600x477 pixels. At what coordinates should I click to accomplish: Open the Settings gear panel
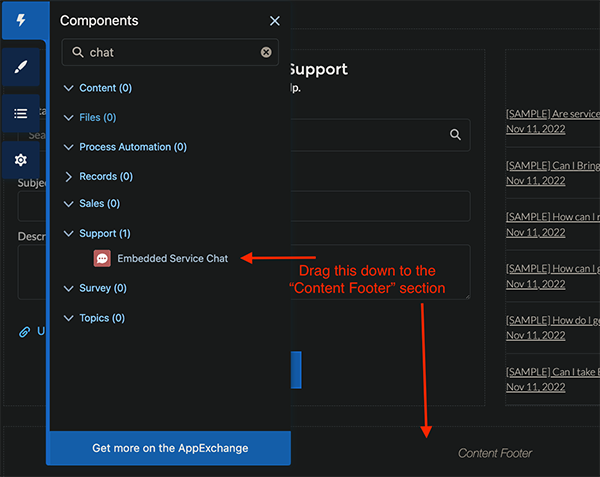tap(21, 160)
